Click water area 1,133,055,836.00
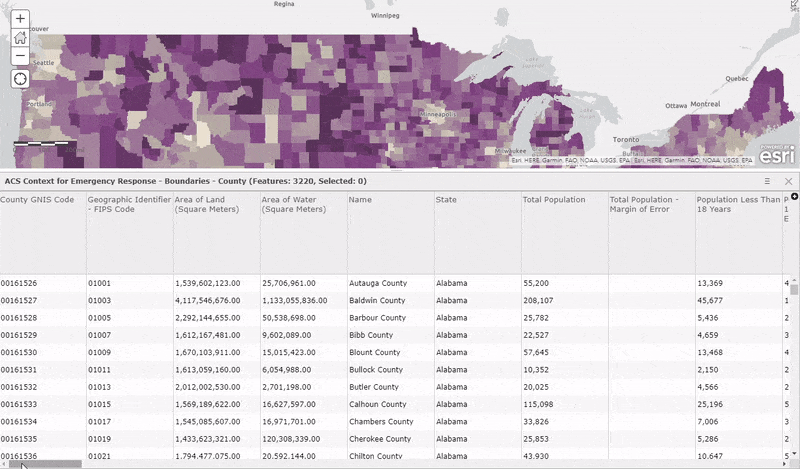This screenshot has height=469, width=800. [x=295, y=301]
